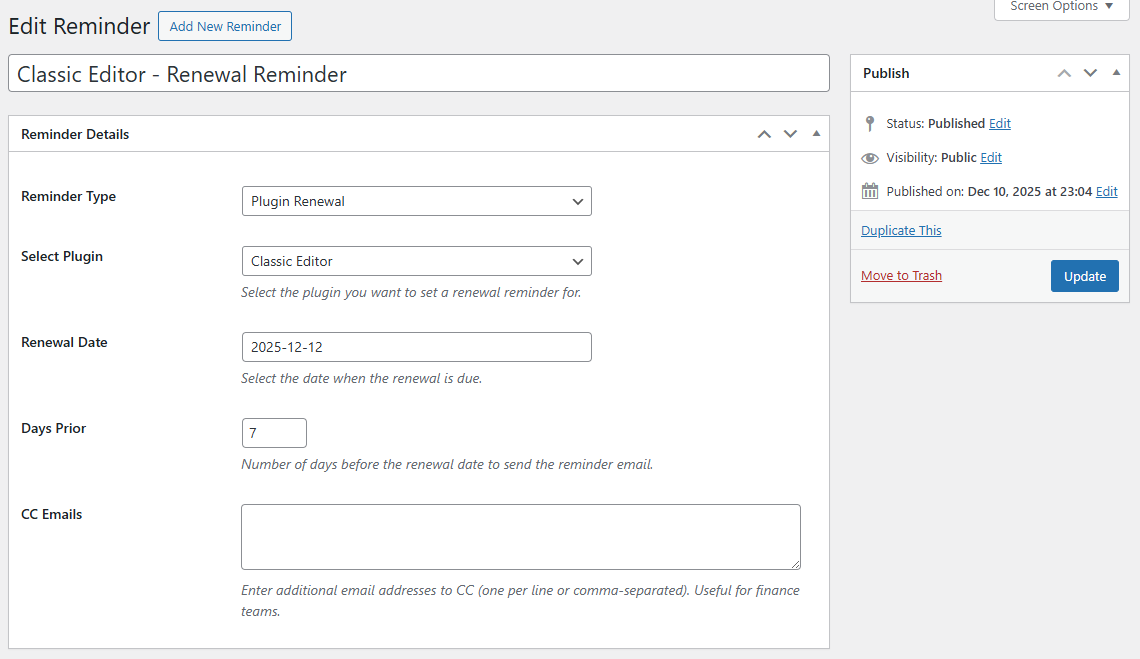
Task: Move reminder to Trash
Action: pos(902,276)
